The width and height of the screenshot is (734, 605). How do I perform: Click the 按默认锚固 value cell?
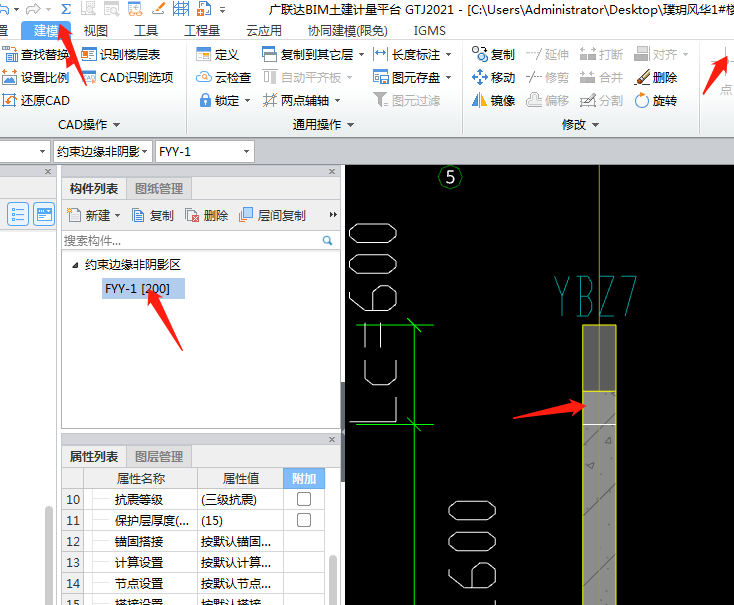[x=240, y=542]
